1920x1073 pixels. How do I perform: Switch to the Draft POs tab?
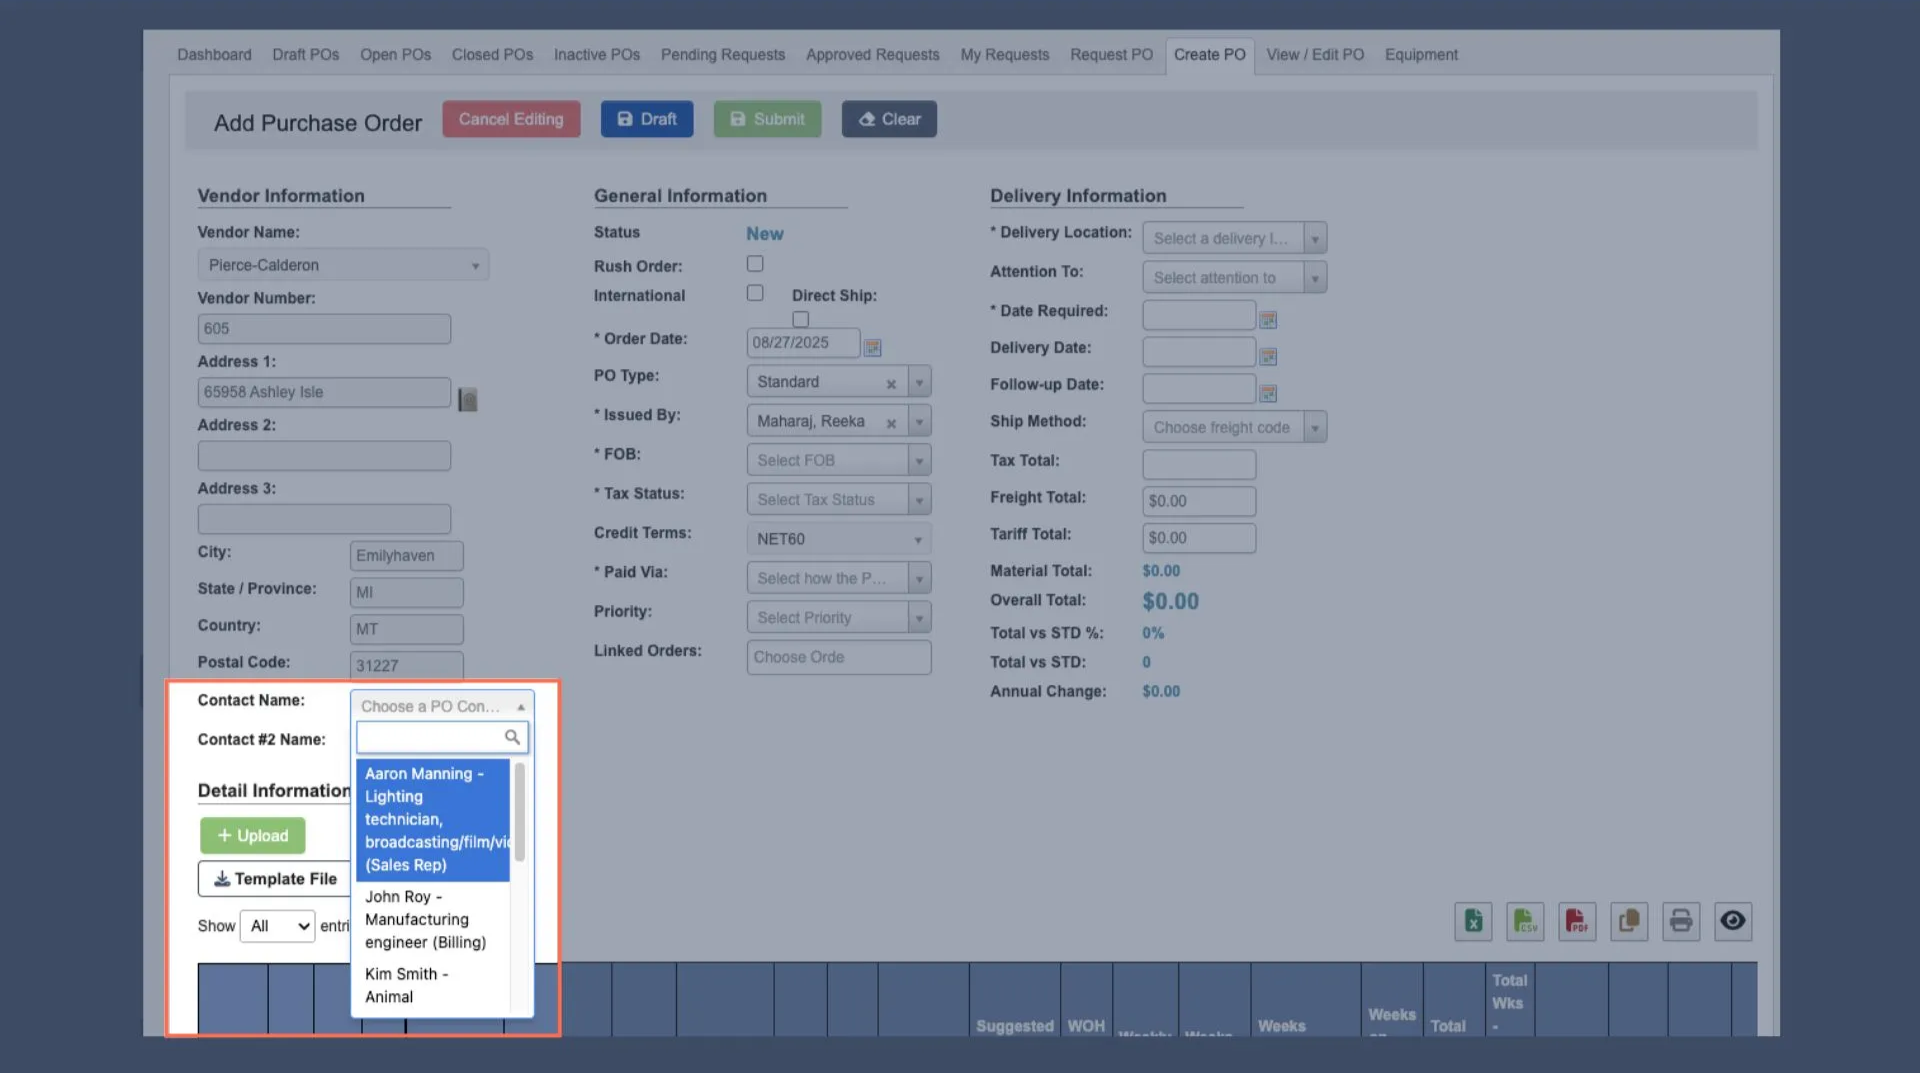pos(305,55)
